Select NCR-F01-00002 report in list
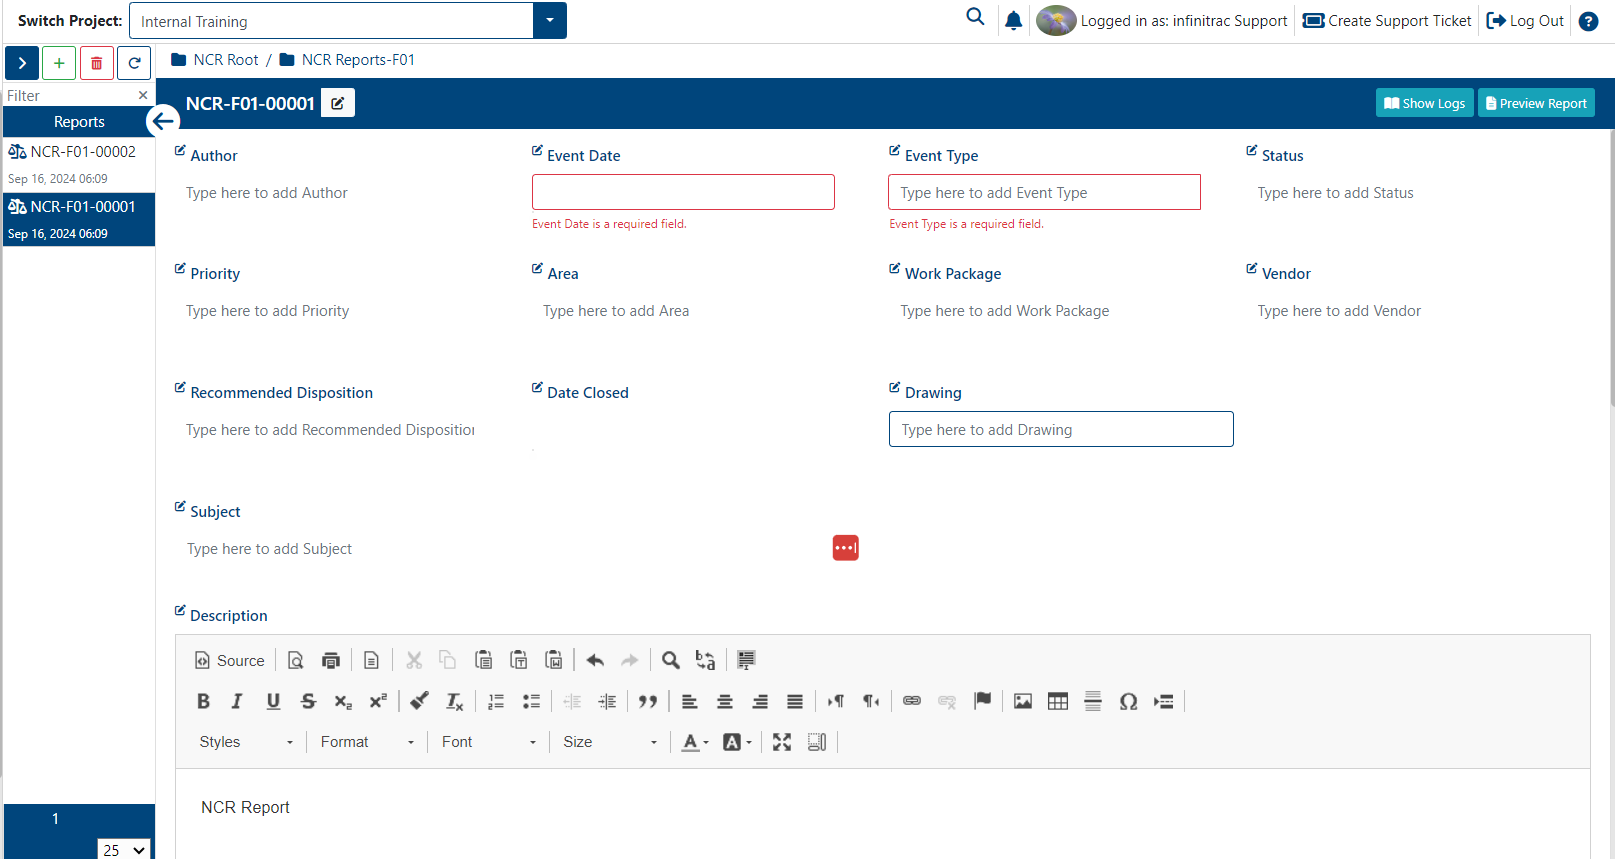The height and width of the screenshot is (859, 1615). (79, 164)
